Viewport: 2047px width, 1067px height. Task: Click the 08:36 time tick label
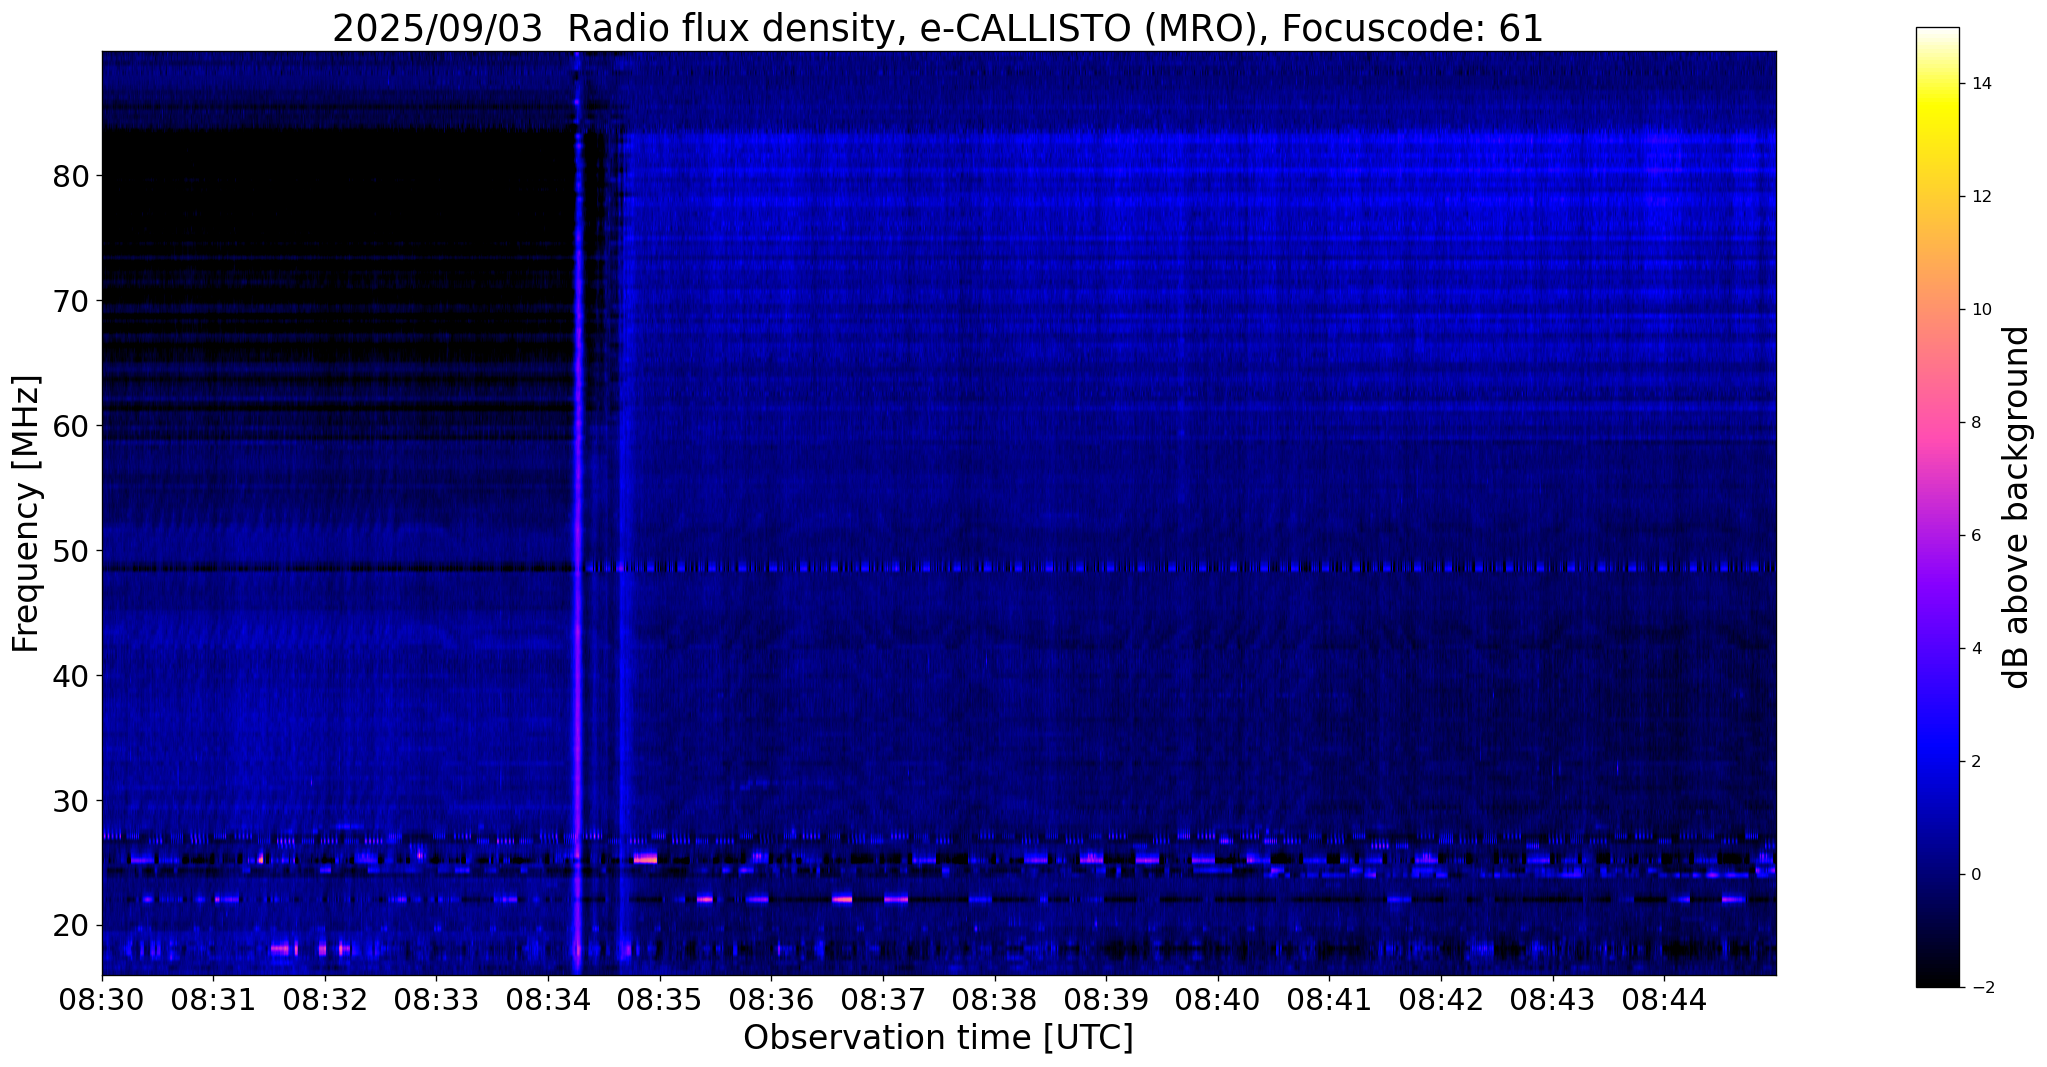(x=771, y=999)
